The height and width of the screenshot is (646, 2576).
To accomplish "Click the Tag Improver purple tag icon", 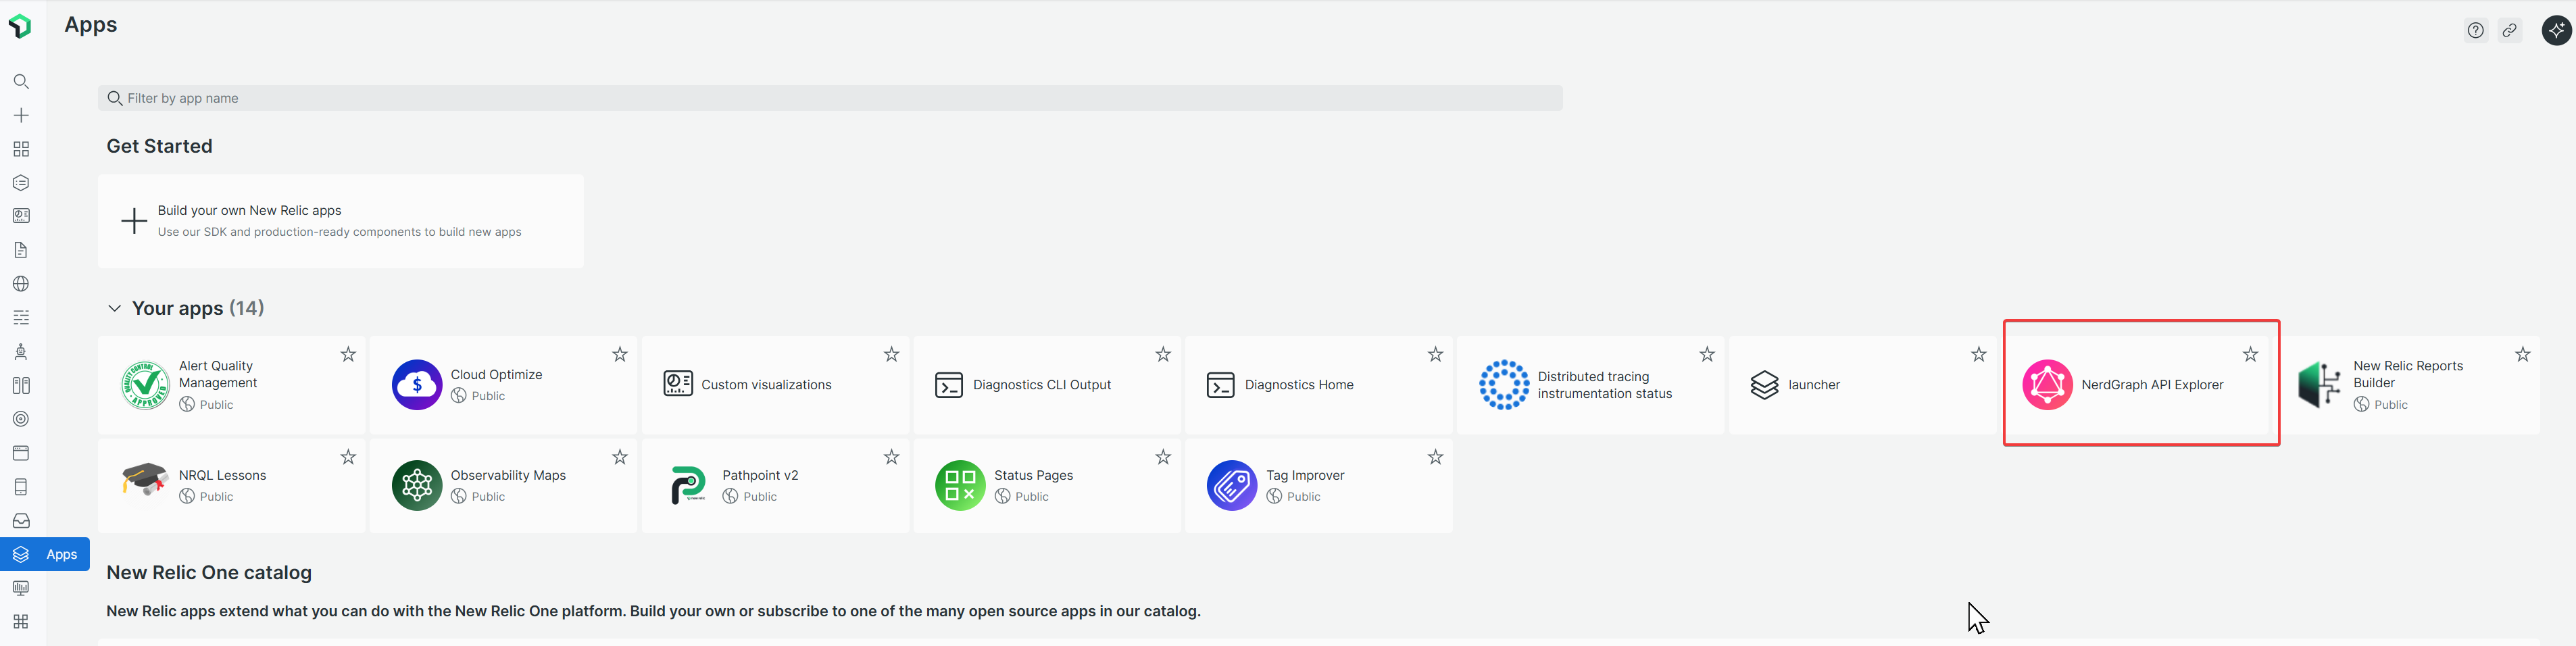I will [x=1232, y=486].
